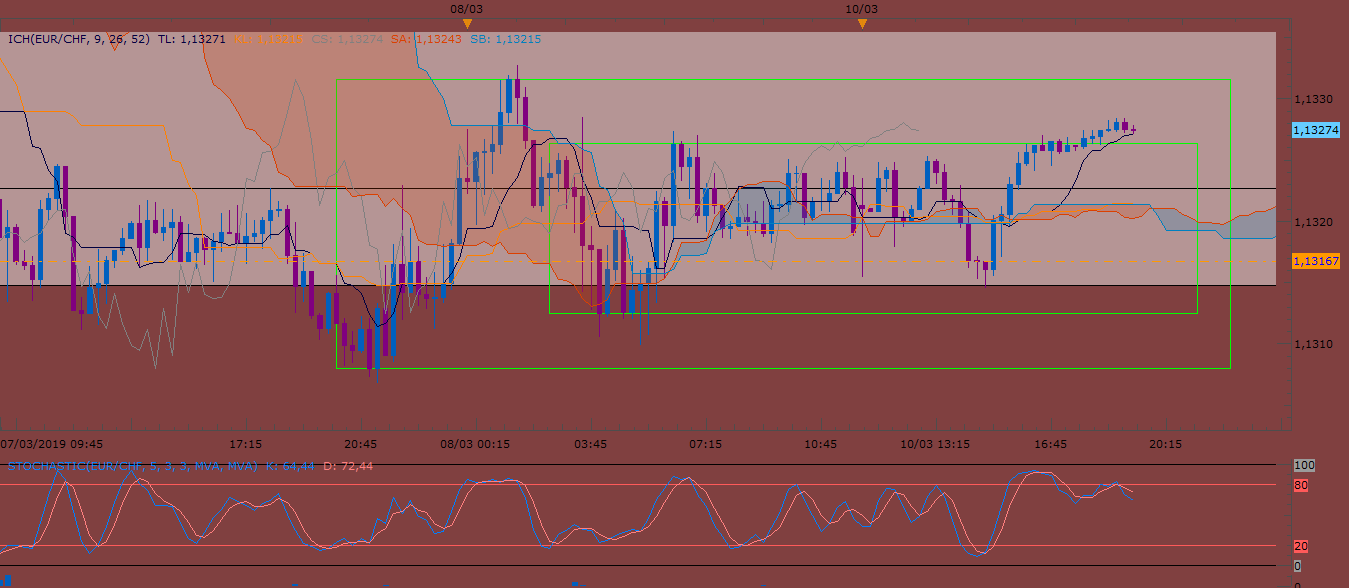
Task: Click the 07:15 time axis label
Action: [x=705, y=443]
